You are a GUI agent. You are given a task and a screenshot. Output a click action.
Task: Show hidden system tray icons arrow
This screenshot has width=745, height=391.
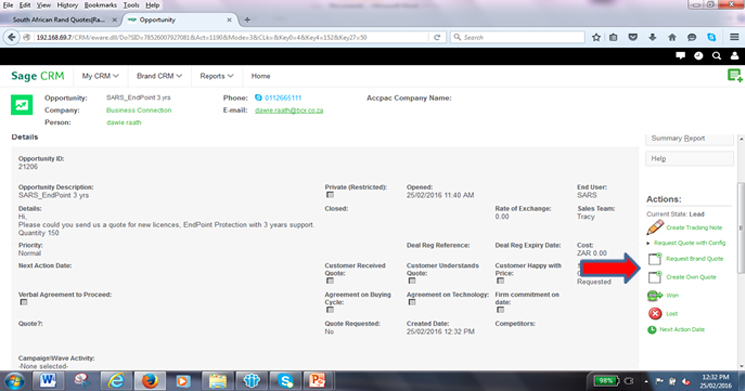646,381
